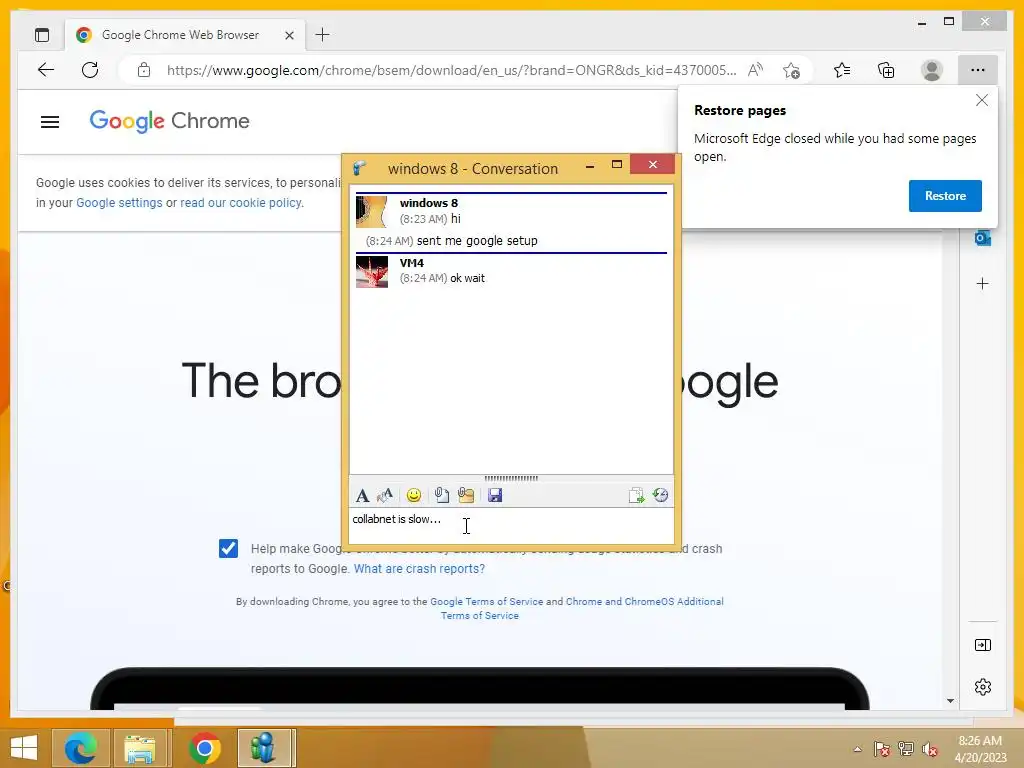Click the messenger app taskbar icon
This screenshot has height=768, width=1024.
coord(264,748)
